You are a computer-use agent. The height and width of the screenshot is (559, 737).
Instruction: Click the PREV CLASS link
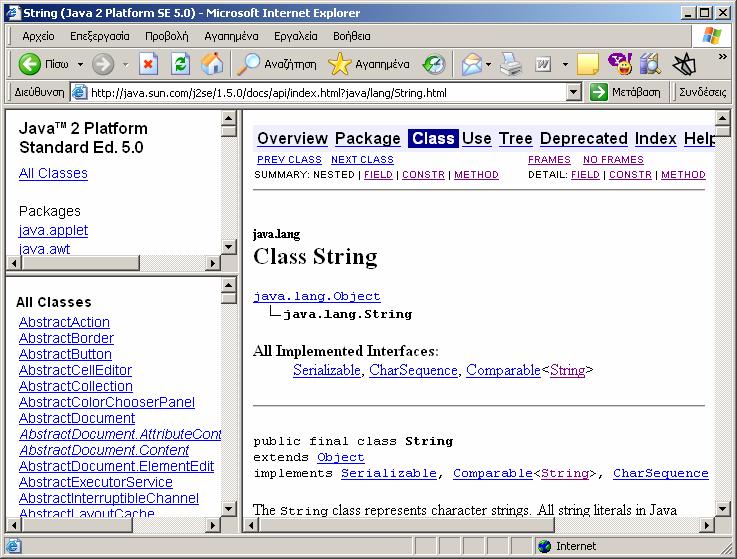[289, 160]
